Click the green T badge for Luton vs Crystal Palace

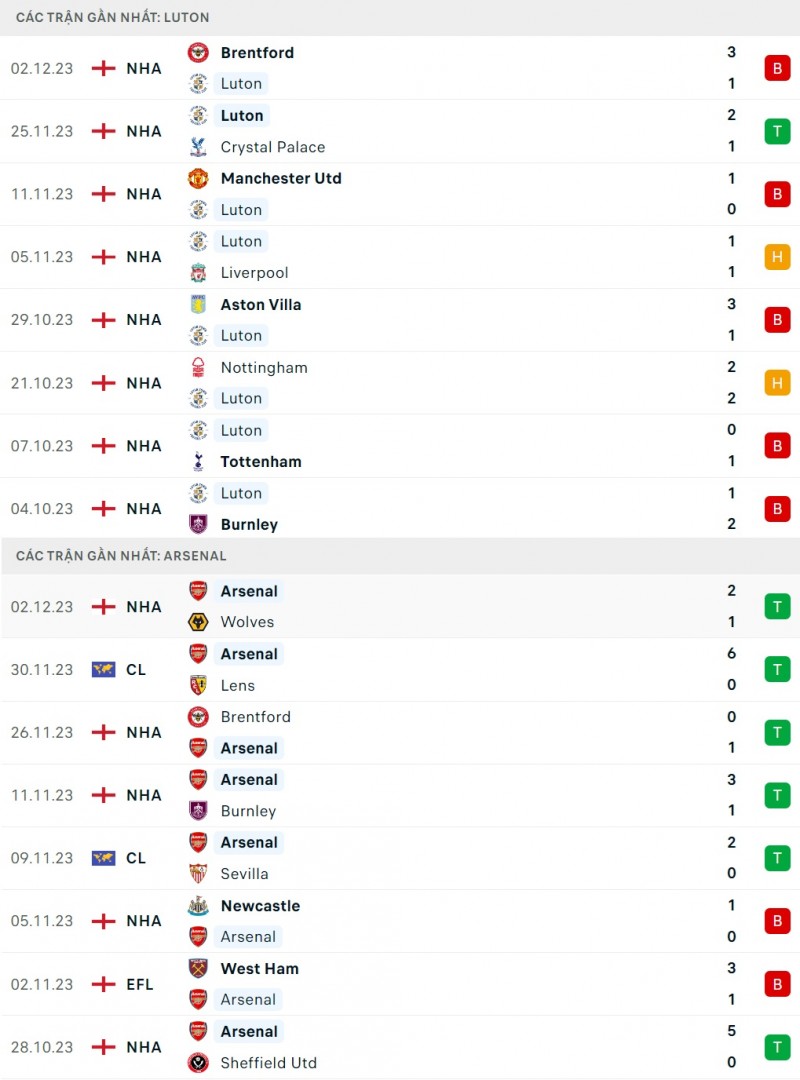coord(777,131)
